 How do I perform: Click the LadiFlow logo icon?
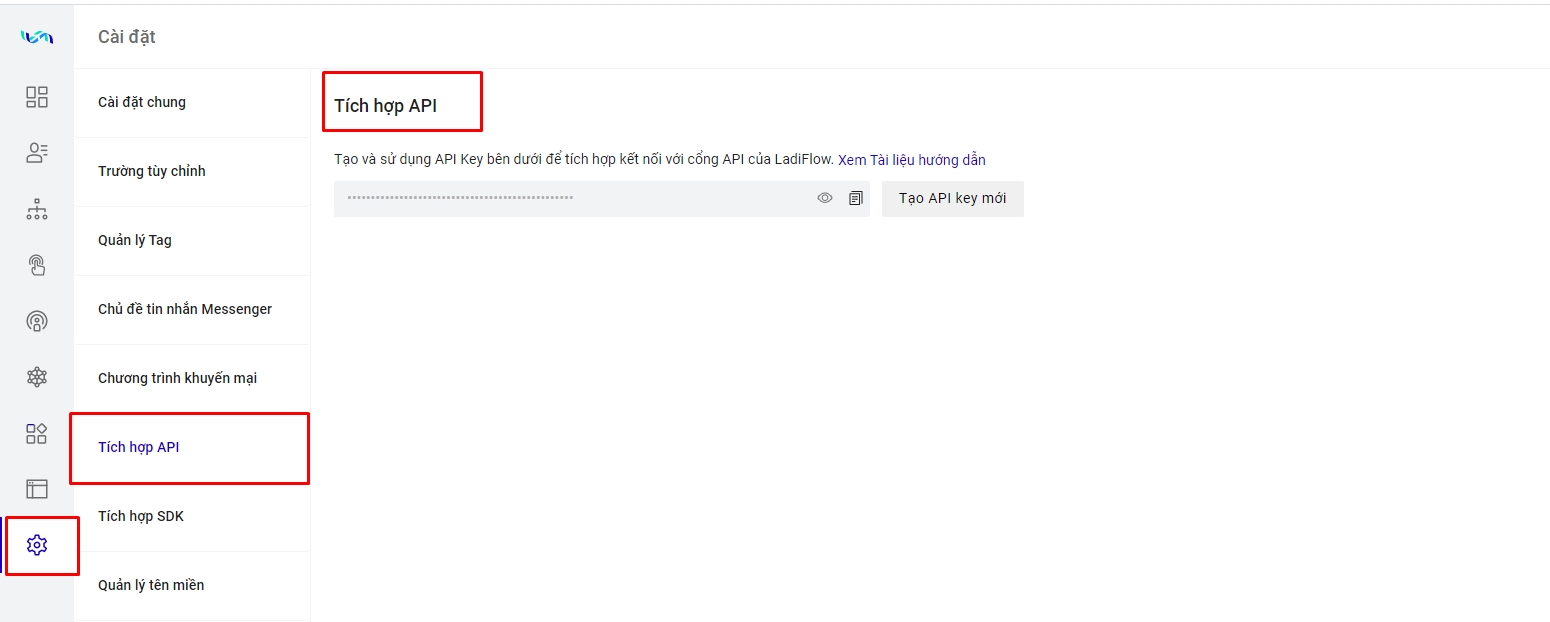(x=37, y=37)
